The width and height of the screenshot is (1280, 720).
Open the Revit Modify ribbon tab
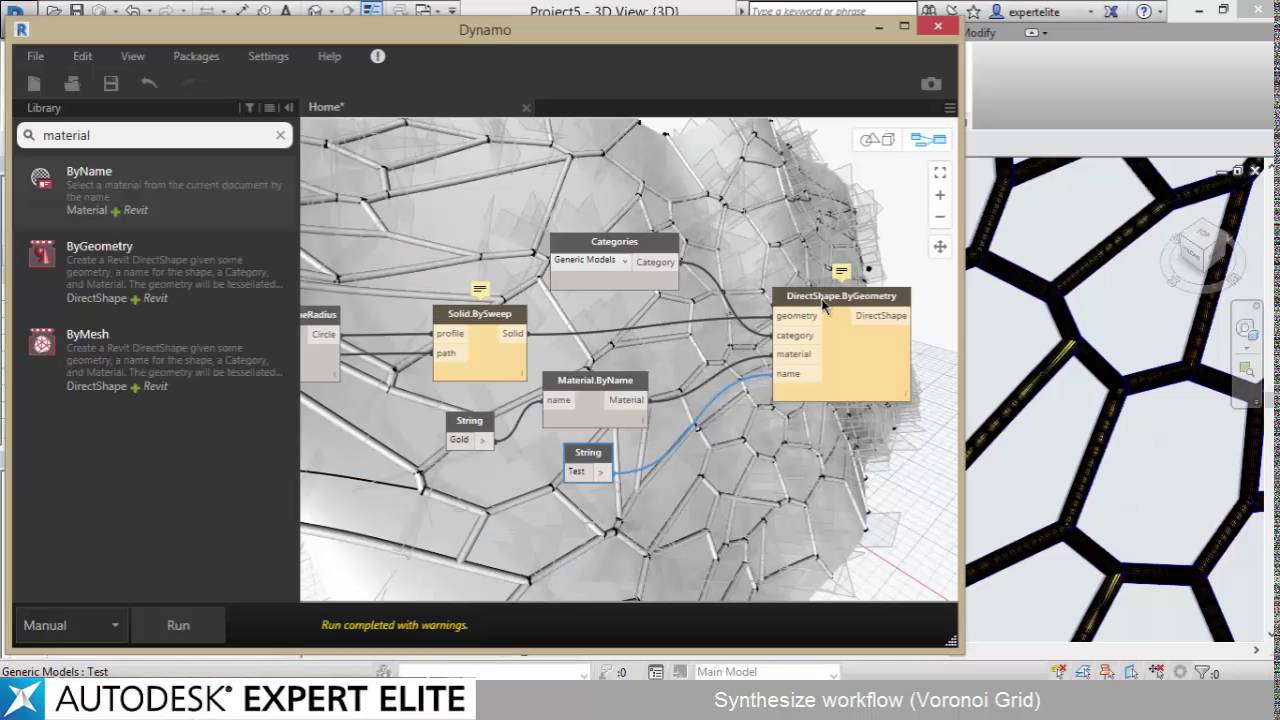(980, 33)
